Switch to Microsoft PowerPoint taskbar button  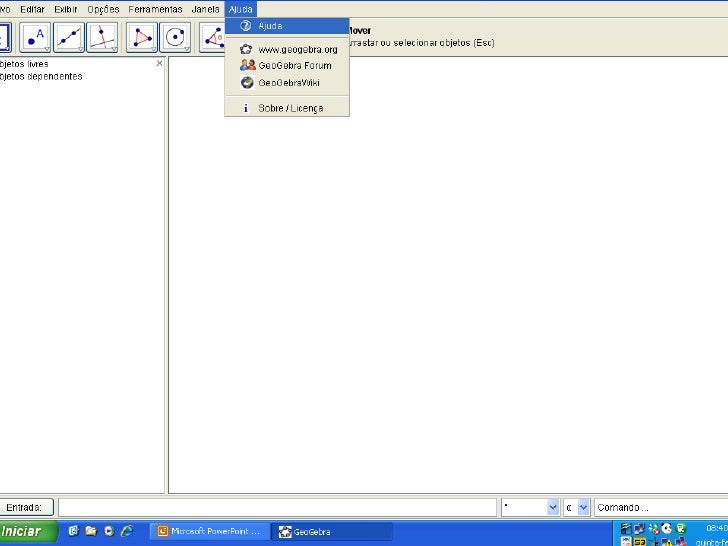coord(210,532)
